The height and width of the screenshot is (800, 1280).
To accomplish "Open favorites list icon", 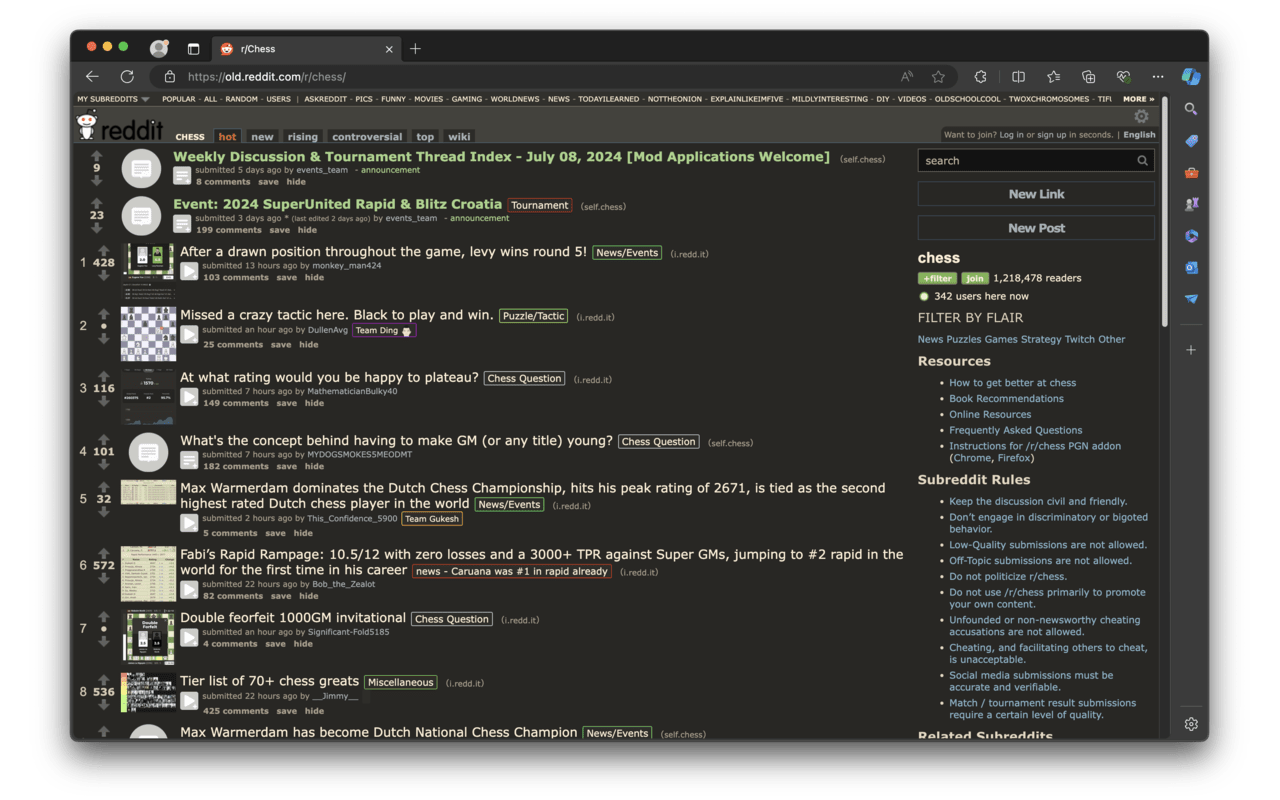I will coord(1054,76).
